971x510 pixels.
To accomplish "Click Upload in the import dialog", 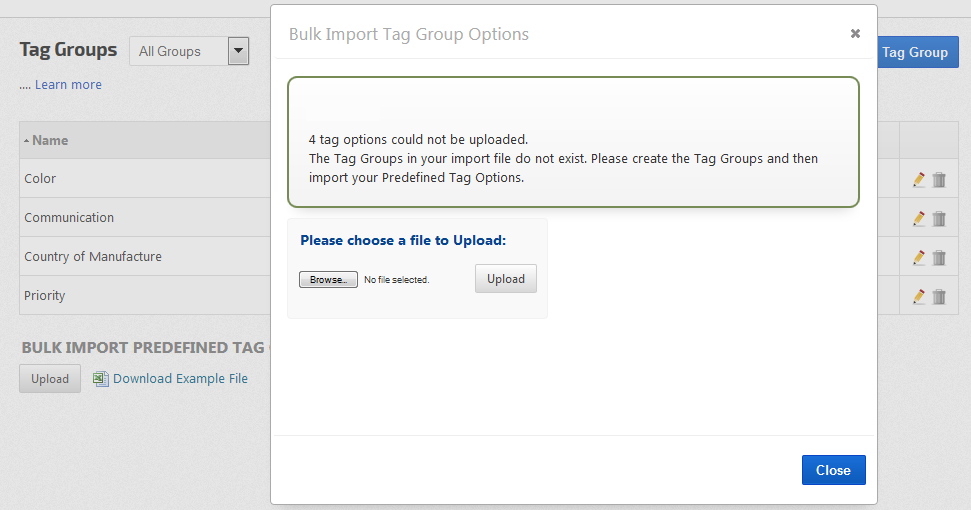I will tap(506, 279).
